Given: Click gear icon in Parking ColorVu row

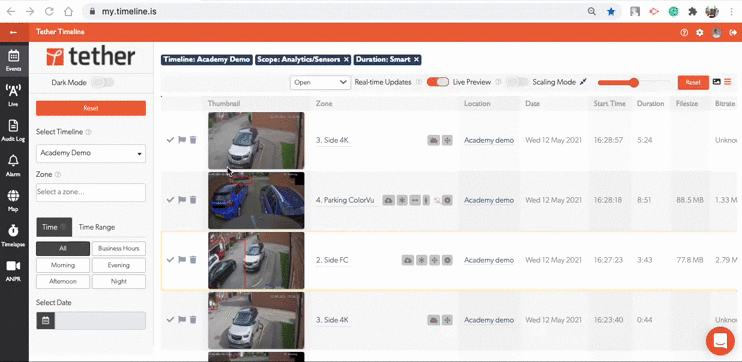Looking at the screenshot, I should point(447,200).
